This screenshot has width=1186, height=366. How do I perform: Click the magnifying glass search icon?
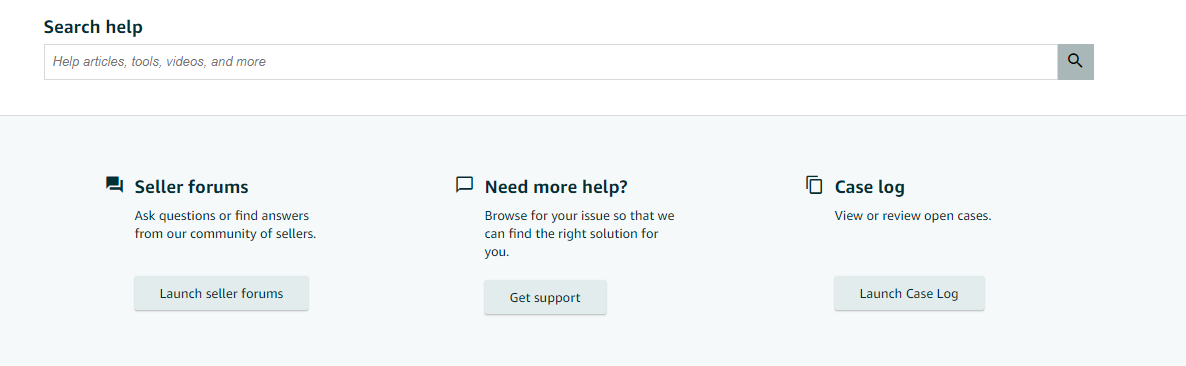click(x=1075, y=62)
